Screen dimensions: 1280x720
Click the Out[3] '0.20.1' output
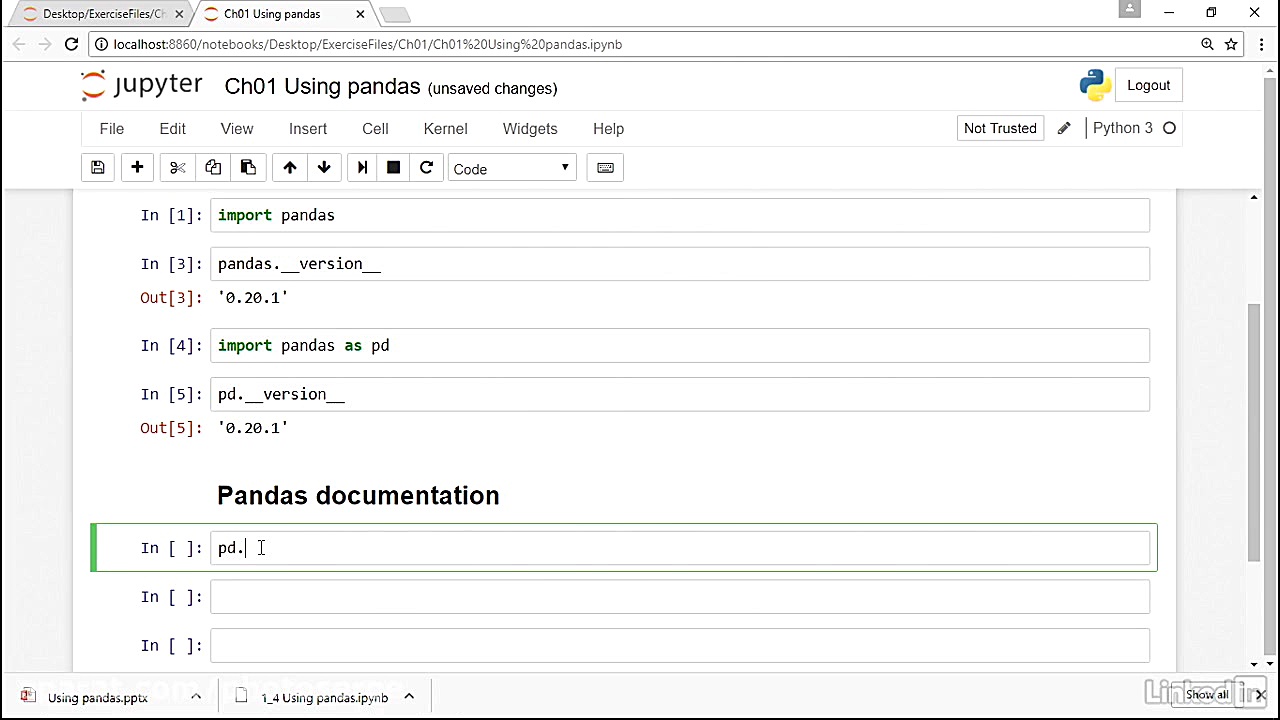click(253, 297)
